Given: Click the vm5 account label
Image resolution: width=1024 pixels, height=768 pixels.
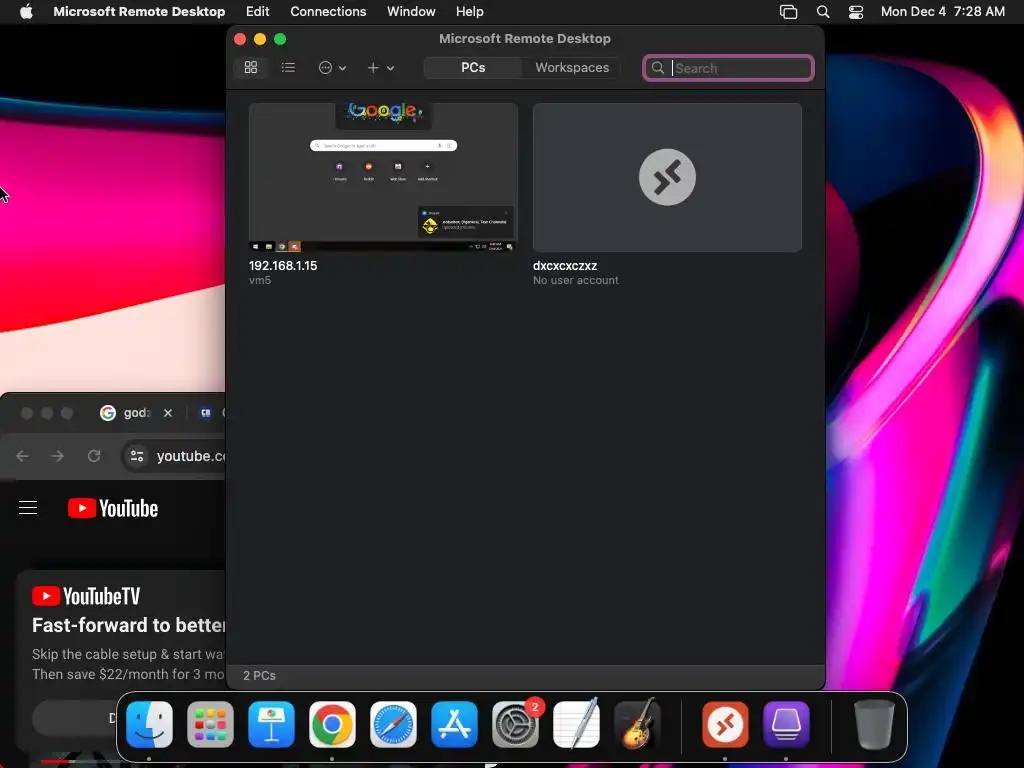Looking at the screenshot, I should click(x=260, y=280).
